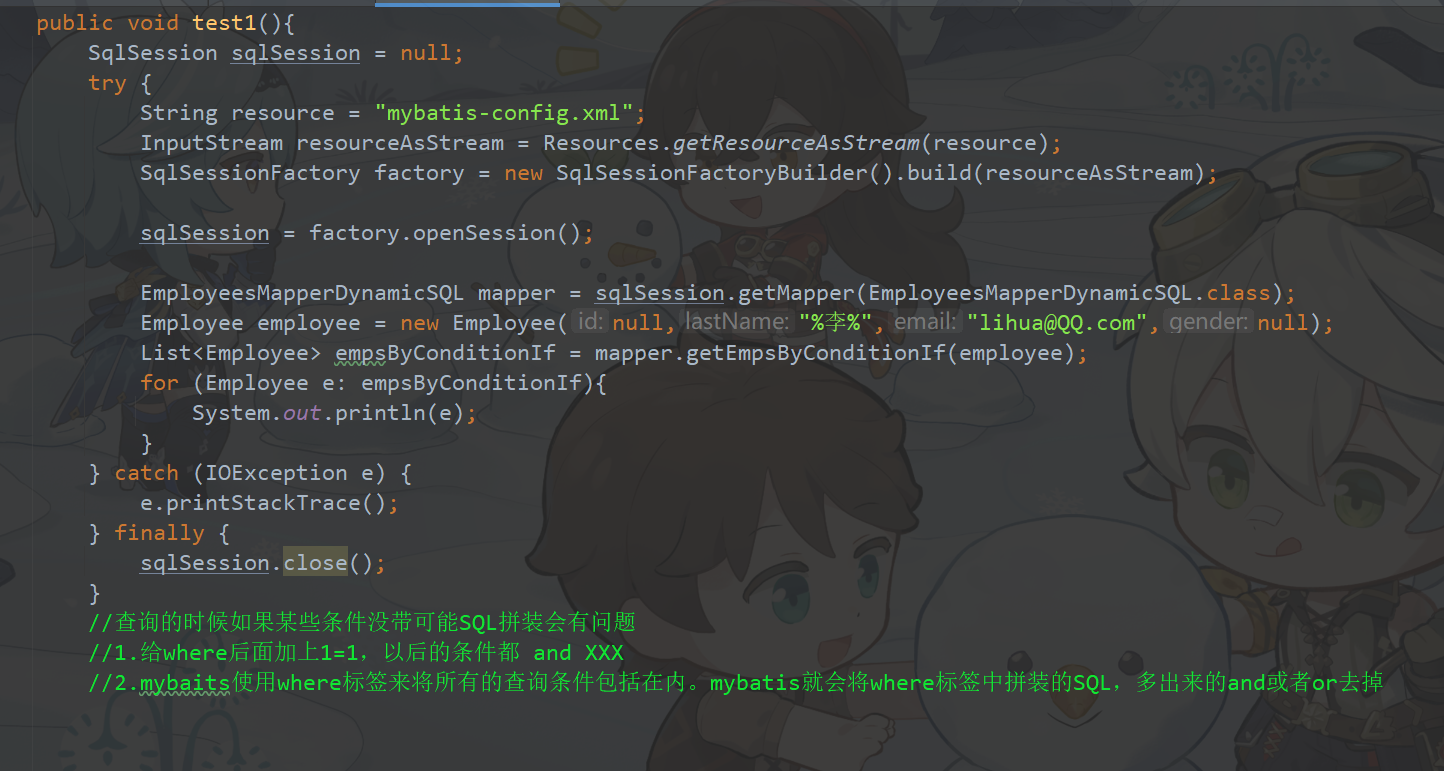
Task: Click the class keyword after EmployeesMapperDynamicSQL
Action: tap(1238, 293)
